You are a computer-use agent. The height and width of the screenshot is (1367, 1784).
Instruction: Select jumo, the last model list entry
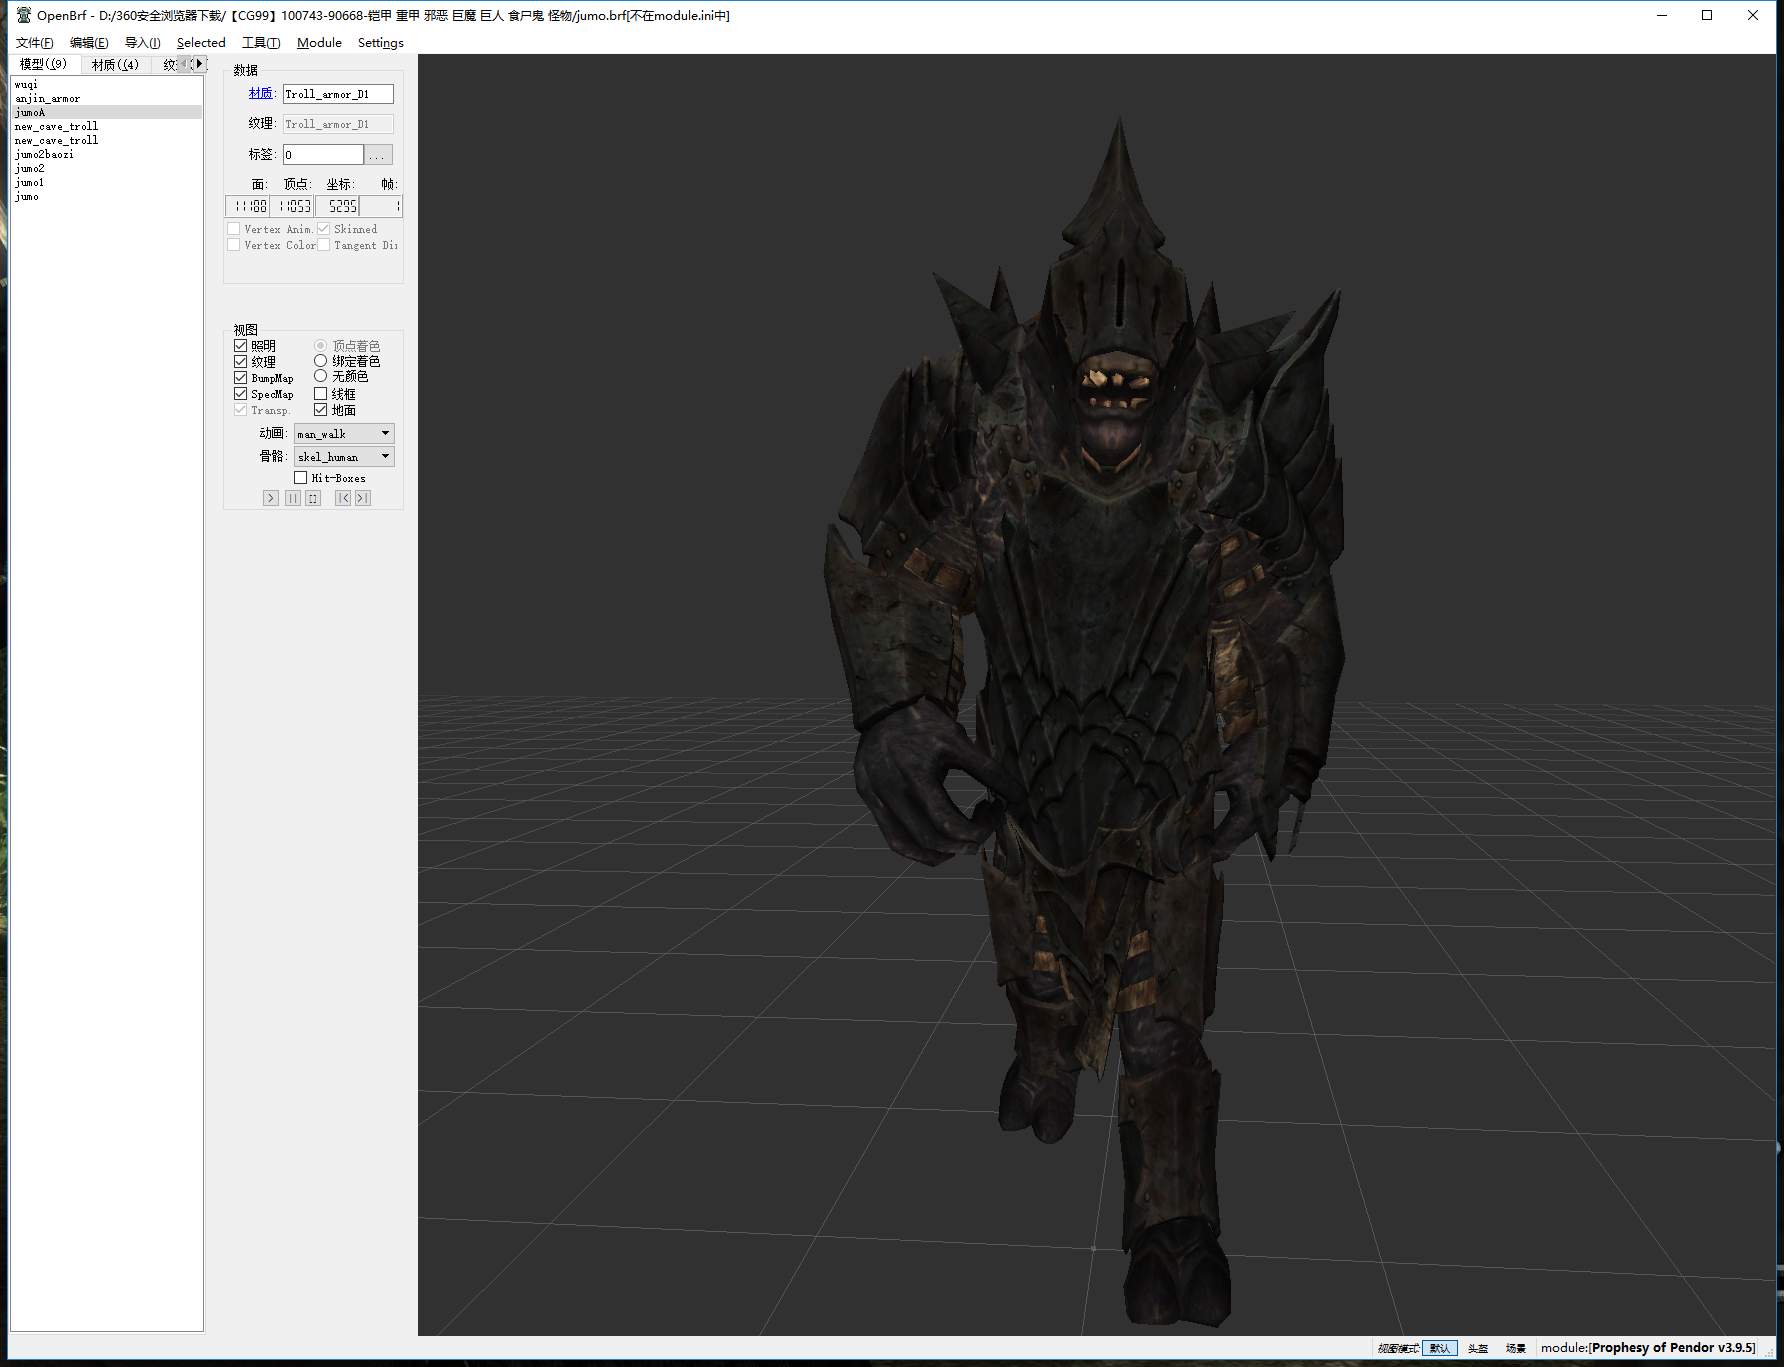click(x=106, y=197)
